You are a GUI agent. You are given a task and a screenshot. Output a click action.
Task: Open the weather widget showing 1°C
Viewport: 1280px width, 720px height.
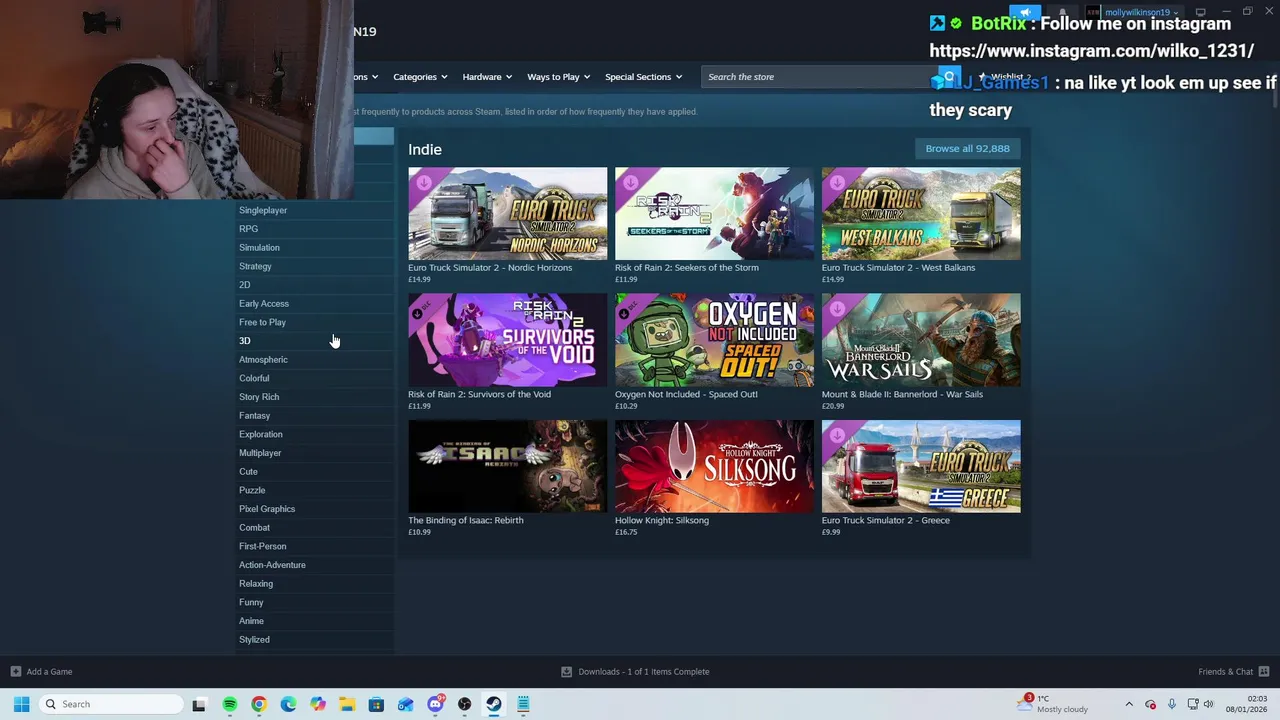click(1054, 704)
